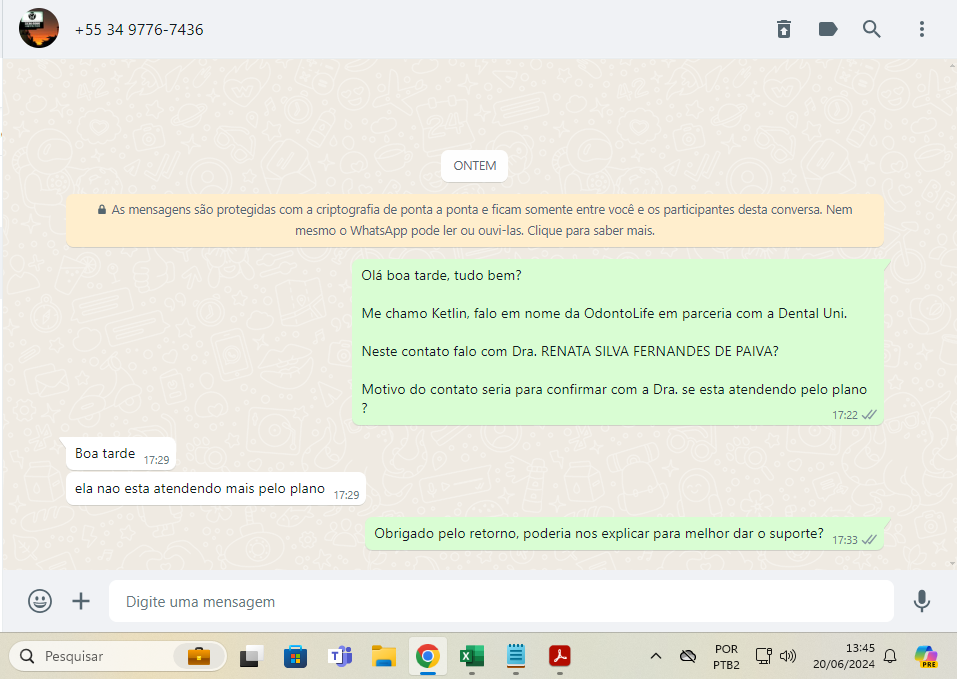Open the three-dot chat menu

click(922, 29)
